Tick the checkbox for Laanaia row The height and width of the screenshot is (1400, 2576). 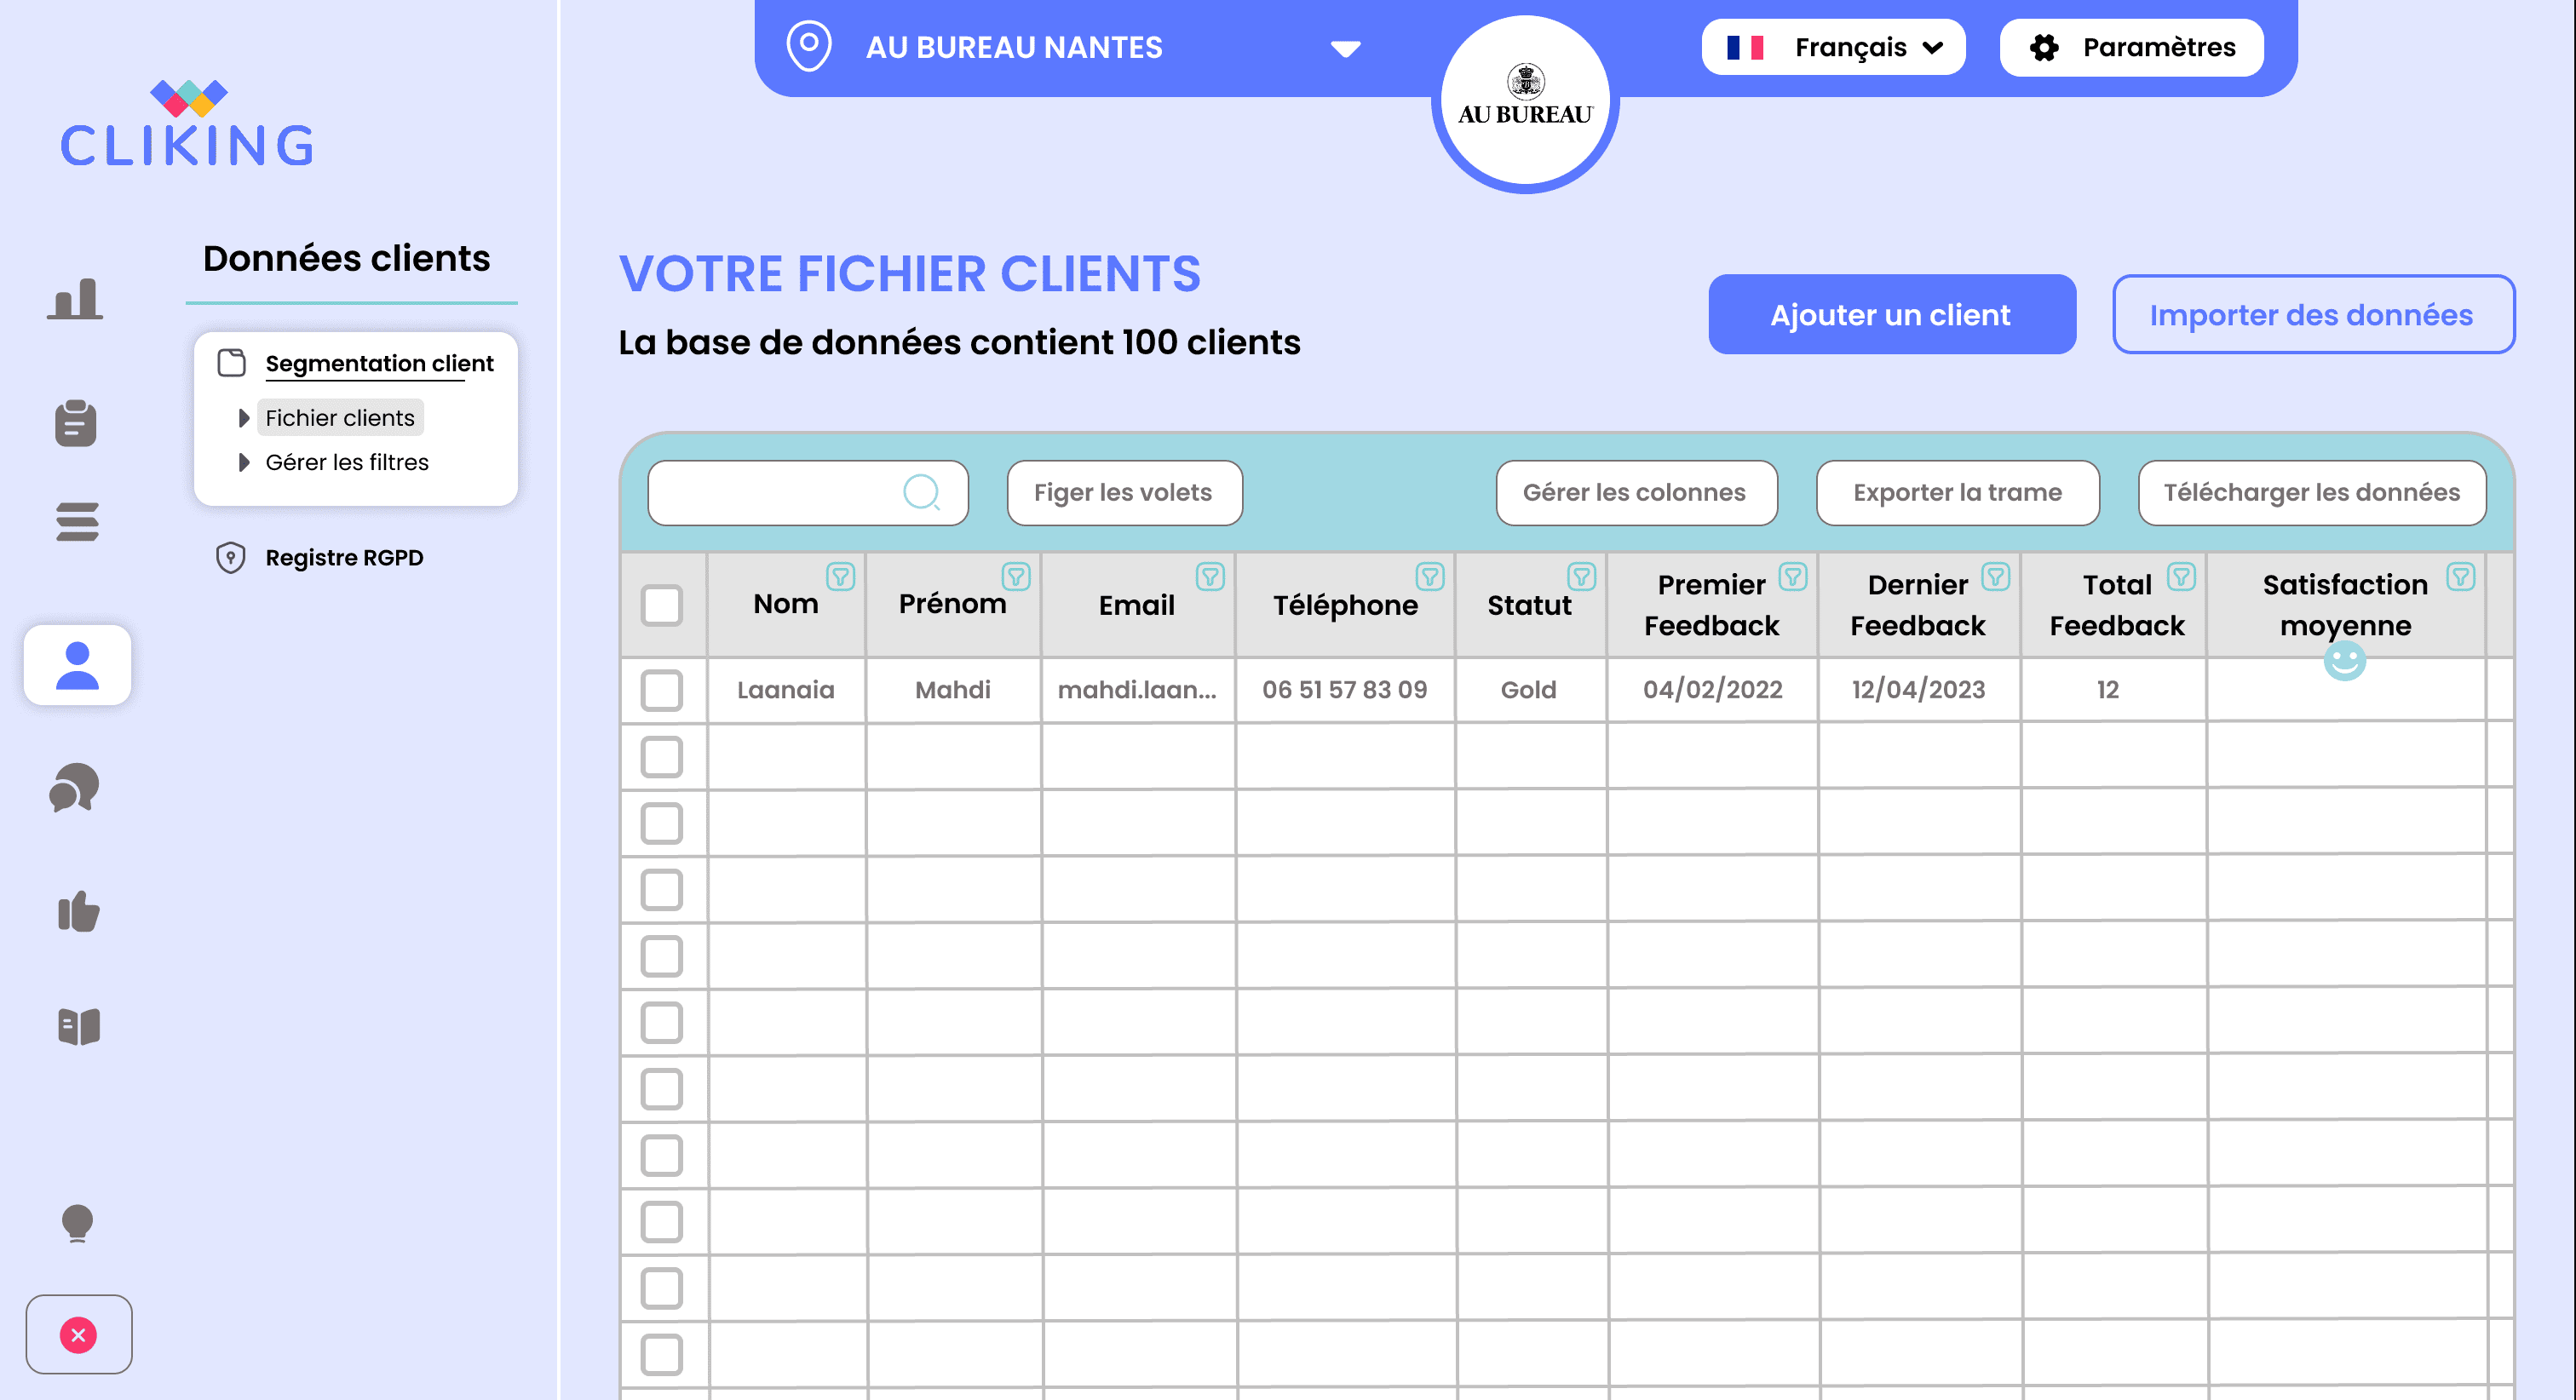click(662, 690)
